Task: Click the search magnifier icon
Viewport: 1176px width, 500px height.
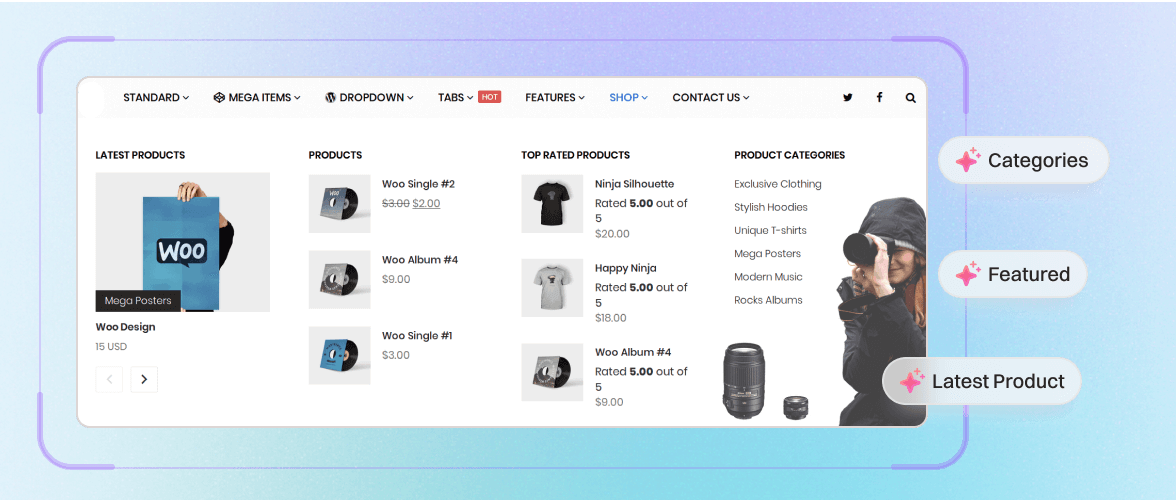Action: pyautogui.click(x=910, y=97)
